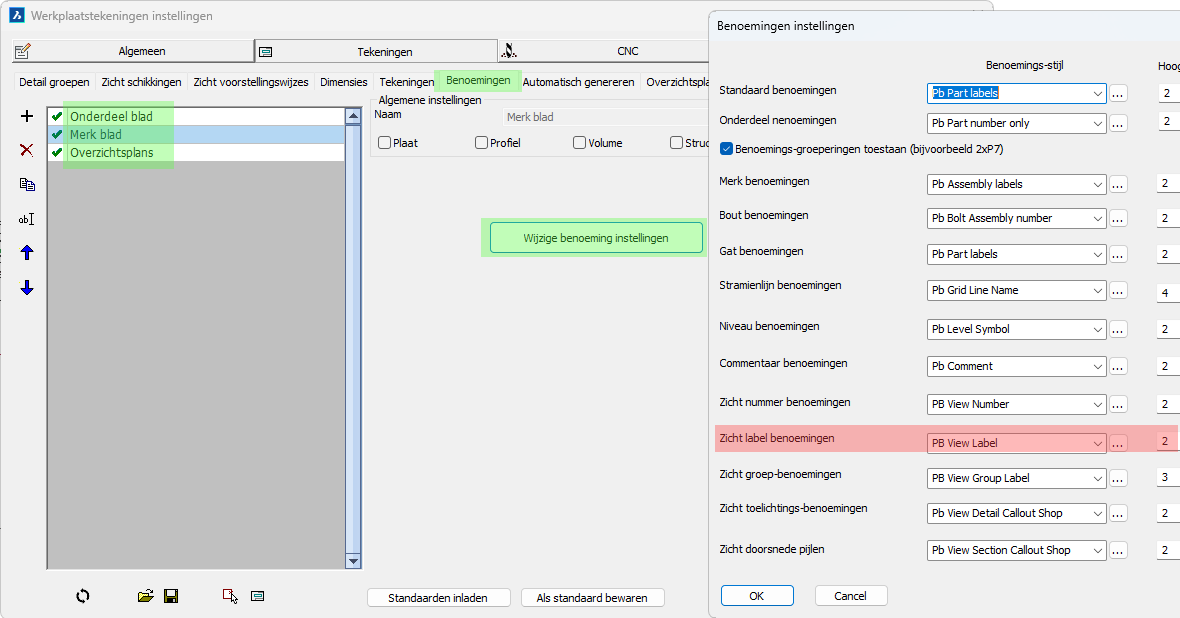The width and height of the screenshot is (1180, 618).
Task: Click the rename icon in left sidebar
Action: (x=27, y=219)
